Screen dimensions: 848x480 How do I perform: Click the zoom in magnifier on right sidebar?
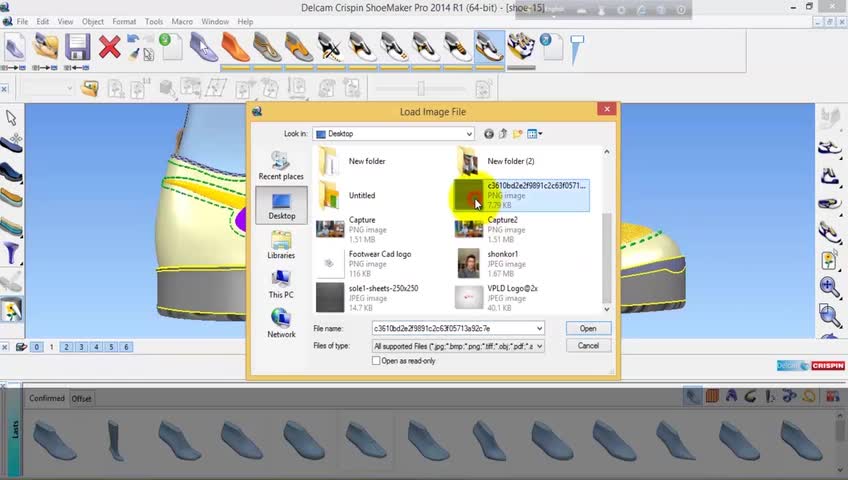tap(830, 287)
